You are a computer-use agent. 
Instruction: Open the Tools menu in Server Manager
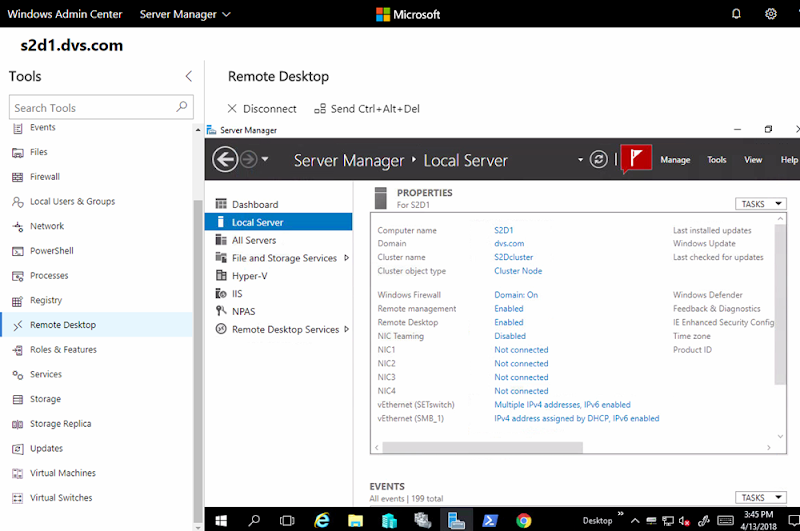[x=716, y=160]
